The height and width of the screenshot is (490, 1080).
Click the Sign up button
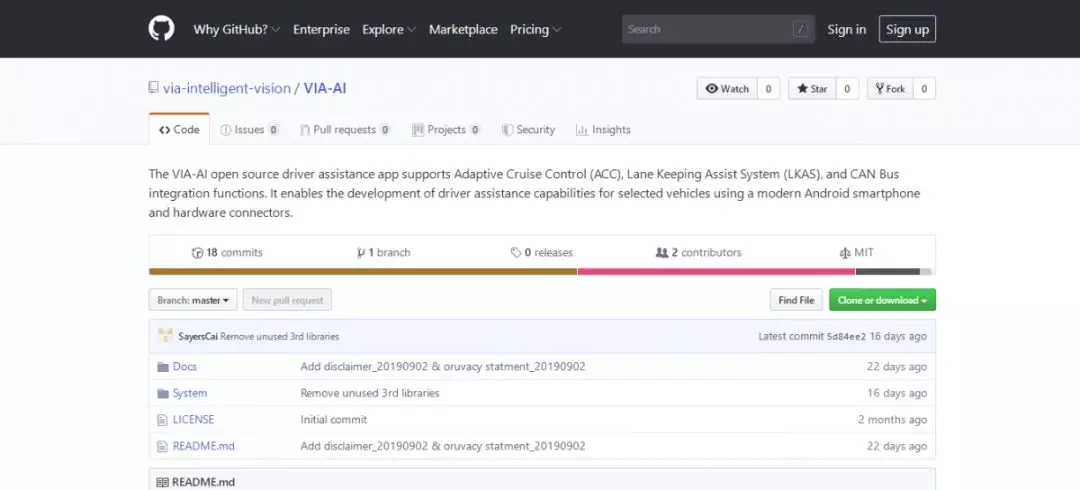[907, 29]
